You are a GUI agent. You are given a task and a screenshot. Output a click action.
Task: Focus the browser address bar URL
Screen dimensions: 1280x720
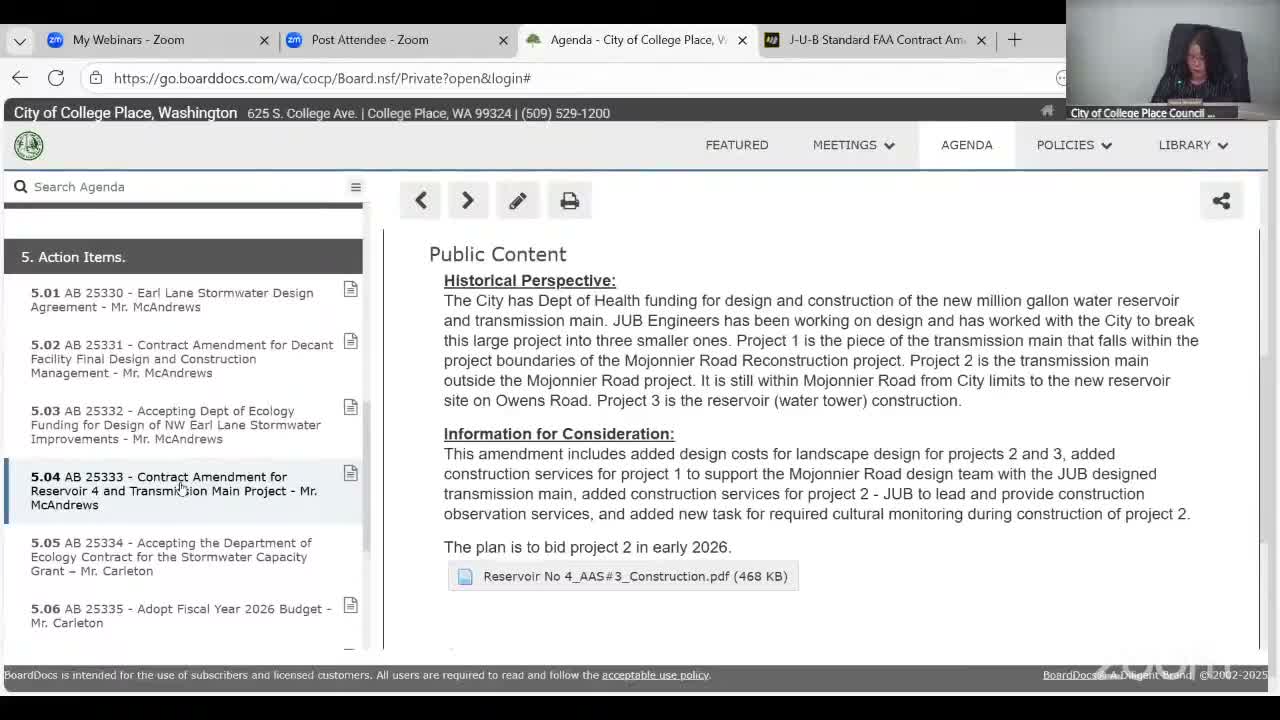322,78
